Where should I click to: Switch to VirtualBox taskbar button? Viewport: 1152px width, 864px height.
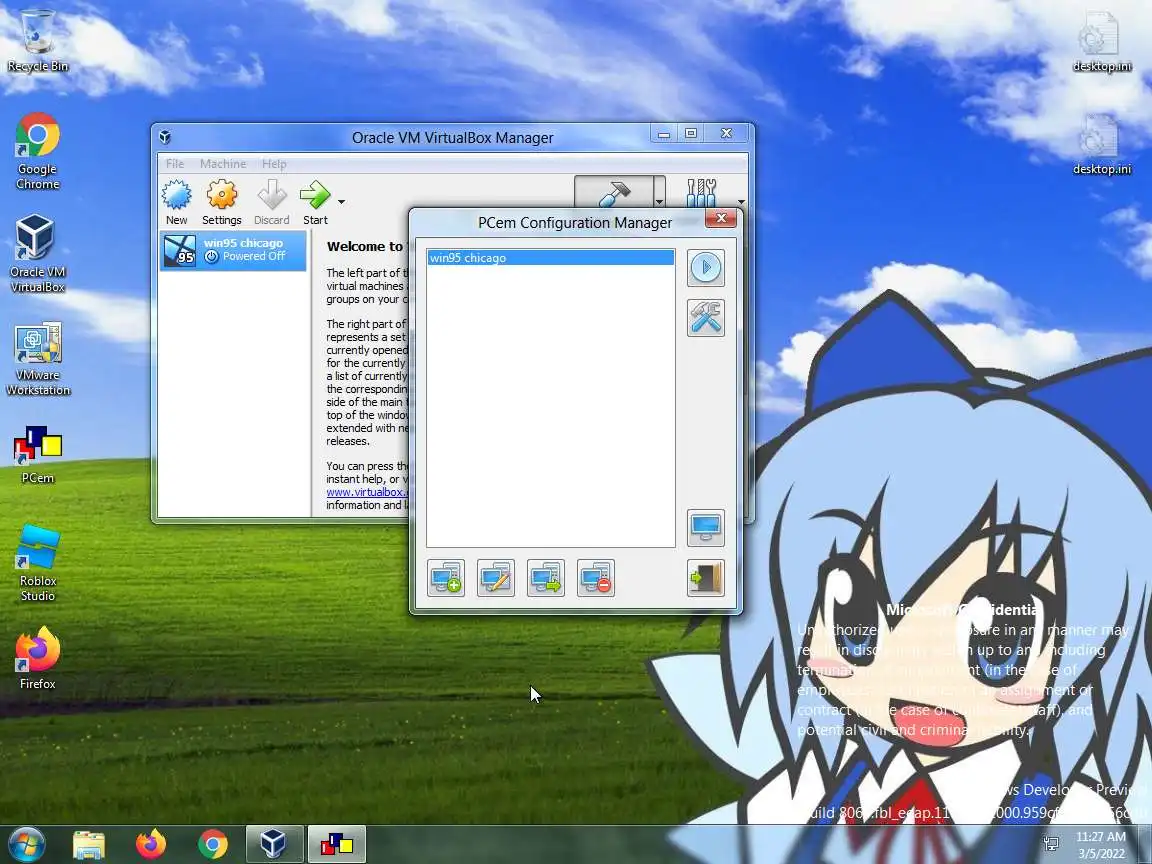pos(274,844)
